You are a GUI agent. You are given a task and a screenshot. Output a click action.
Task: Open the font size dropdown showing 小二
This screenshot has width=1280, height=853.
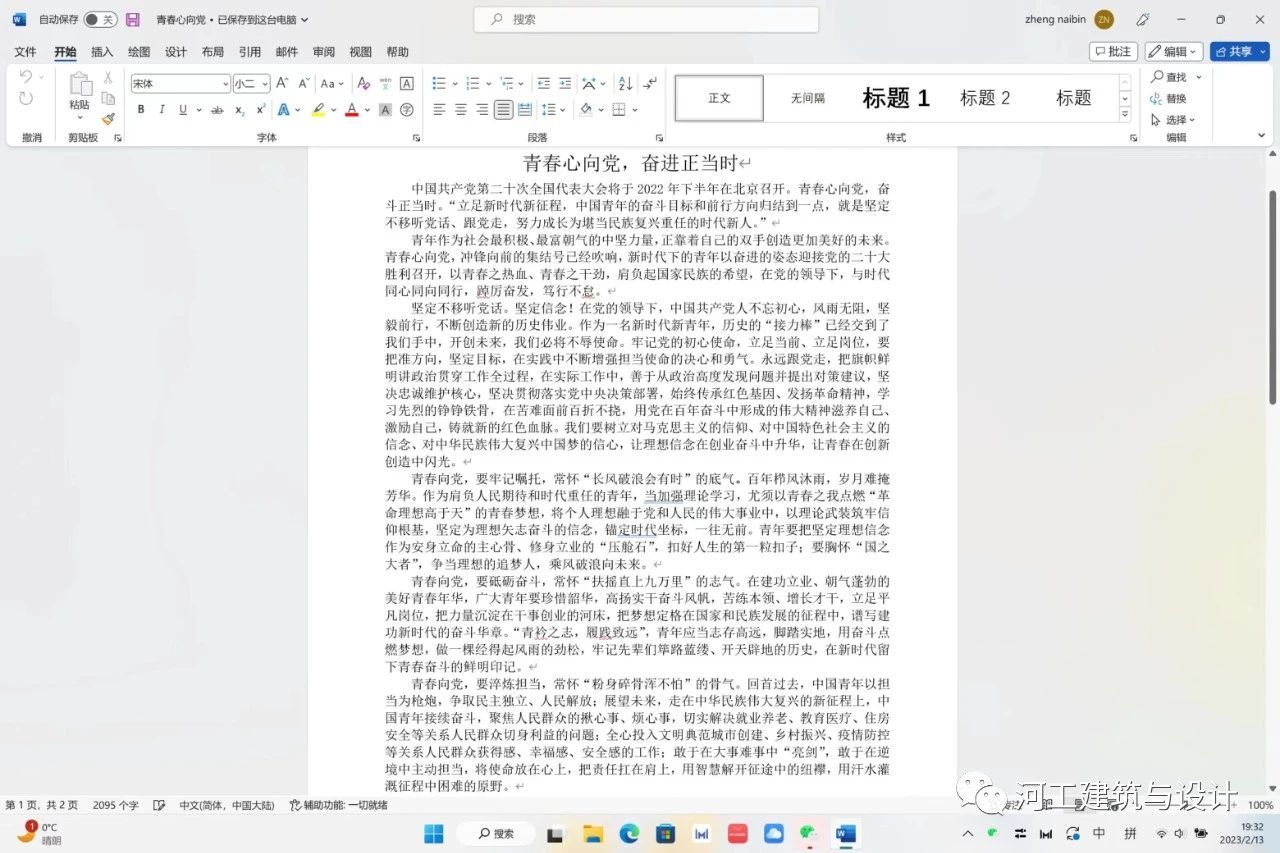click(251, 84)
